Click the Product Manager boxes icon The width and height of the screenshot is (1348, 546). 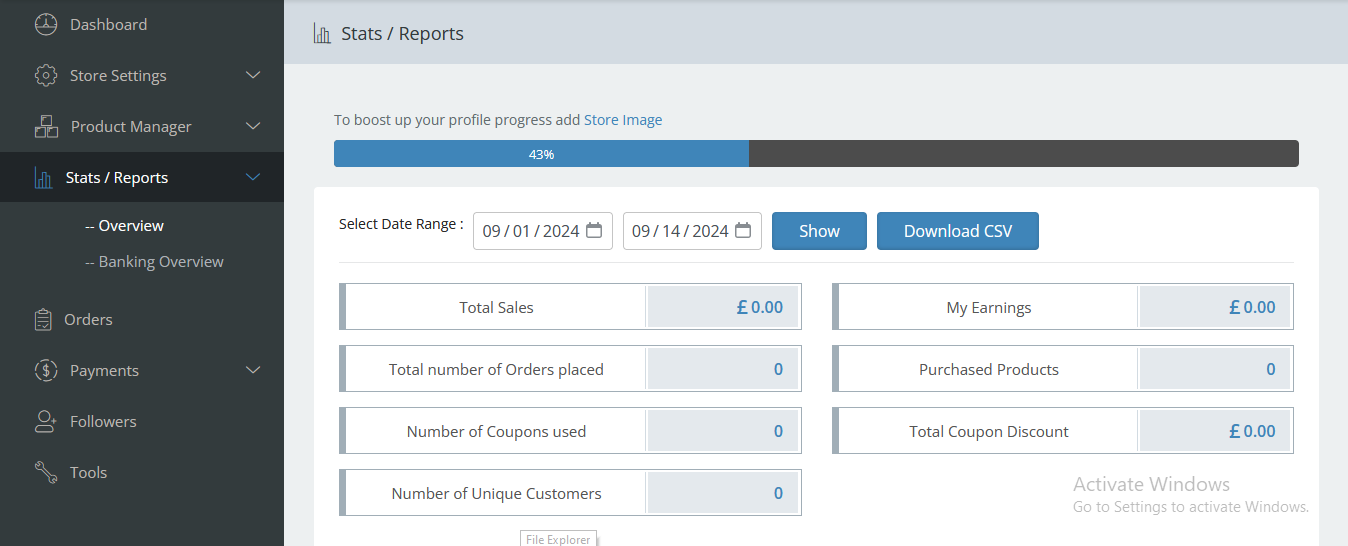pos(46,127)
